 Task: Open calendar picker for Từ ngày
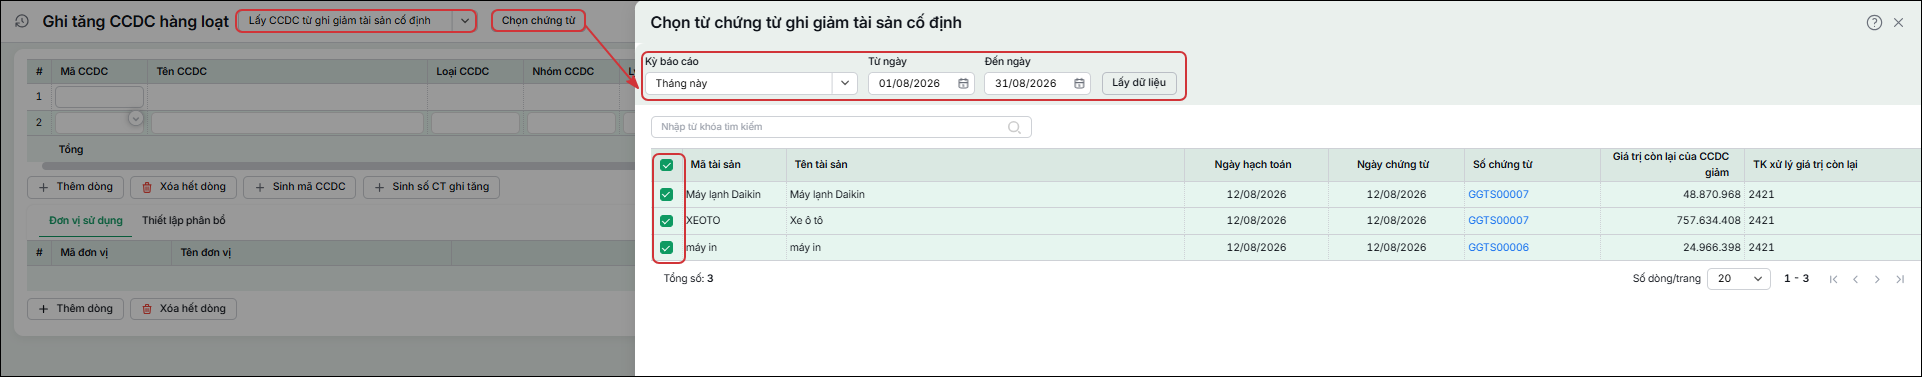click(963, 84)
